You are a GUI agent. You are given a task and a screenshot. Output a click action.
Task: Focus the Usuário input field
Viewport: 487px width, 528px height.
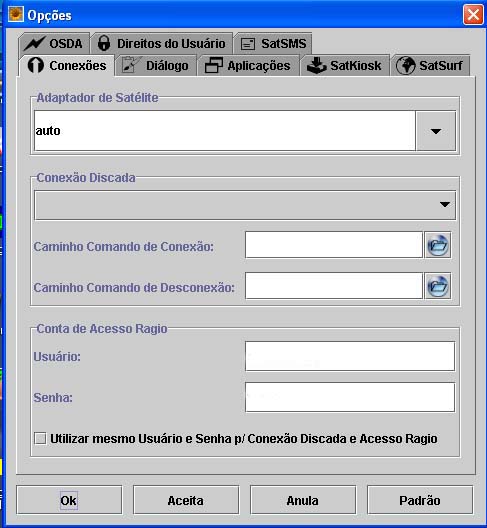[x=350, y=356]
